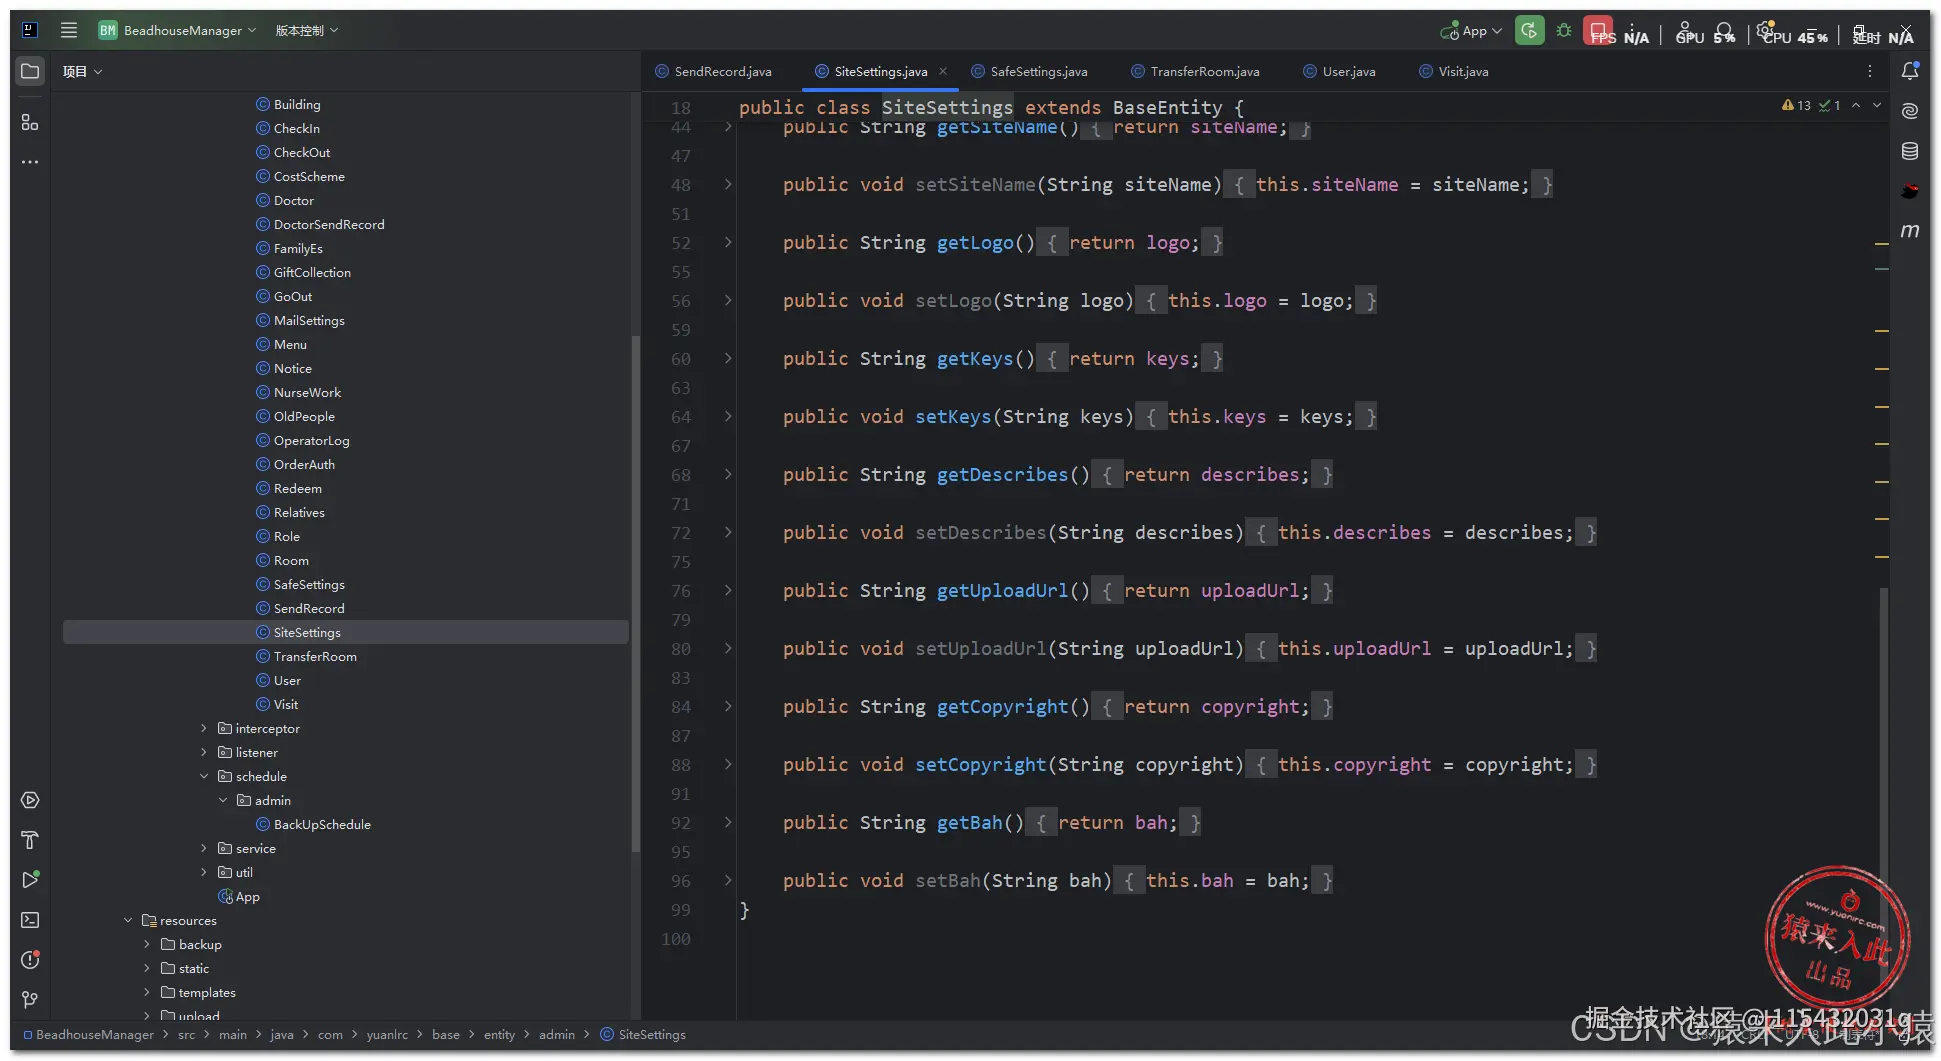Toggle the Project tool window icon
This screenshot has width=1941, height=1061.
click(30, 72)
